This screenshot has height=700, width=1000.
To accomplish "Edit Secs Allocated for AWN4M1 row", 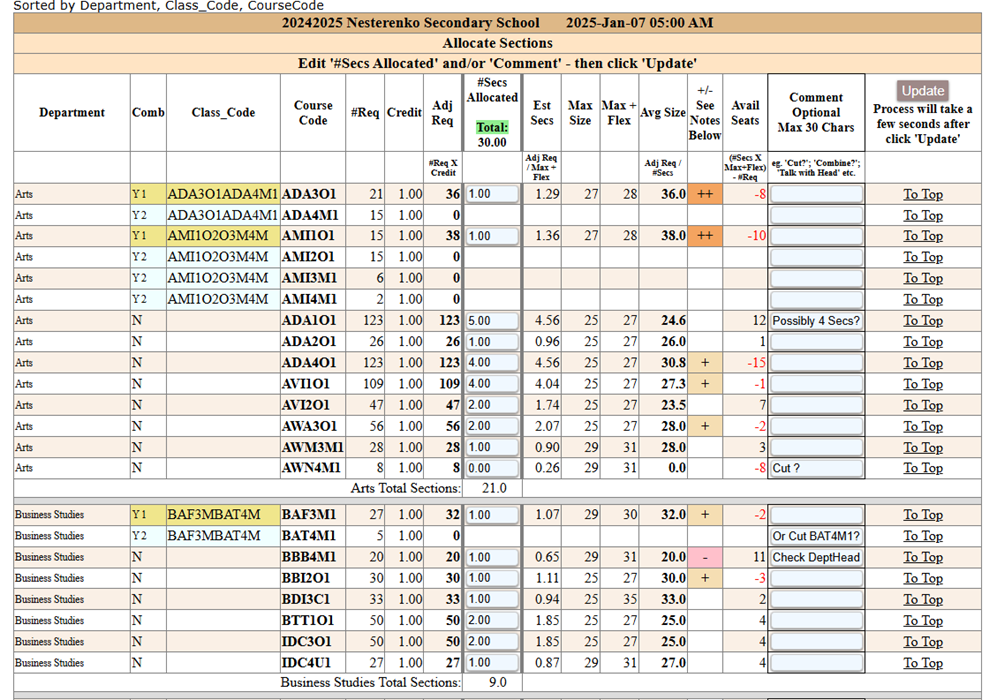I will pyautogui.click(x=492, y=468).
